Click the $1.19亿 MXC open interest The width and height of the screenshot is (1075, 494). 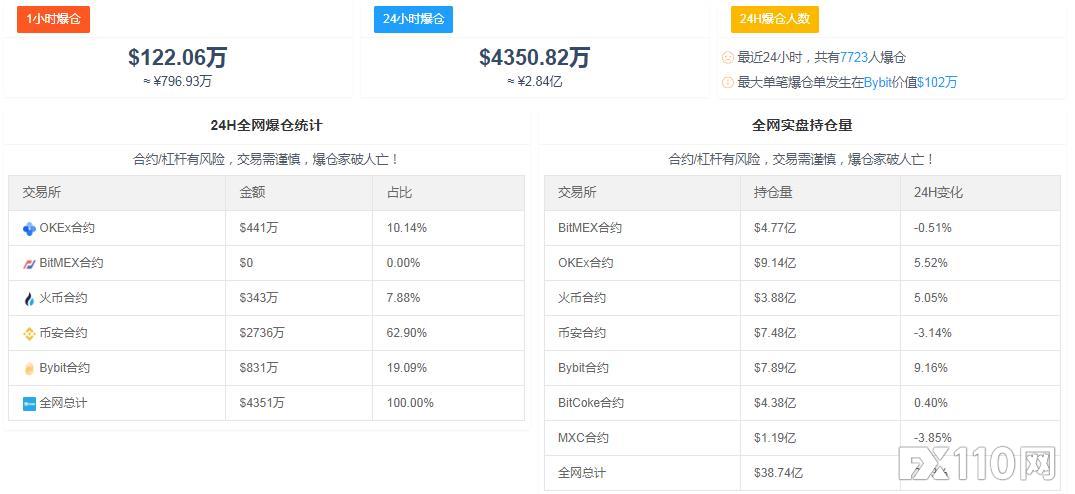click(x=775, y=438)
